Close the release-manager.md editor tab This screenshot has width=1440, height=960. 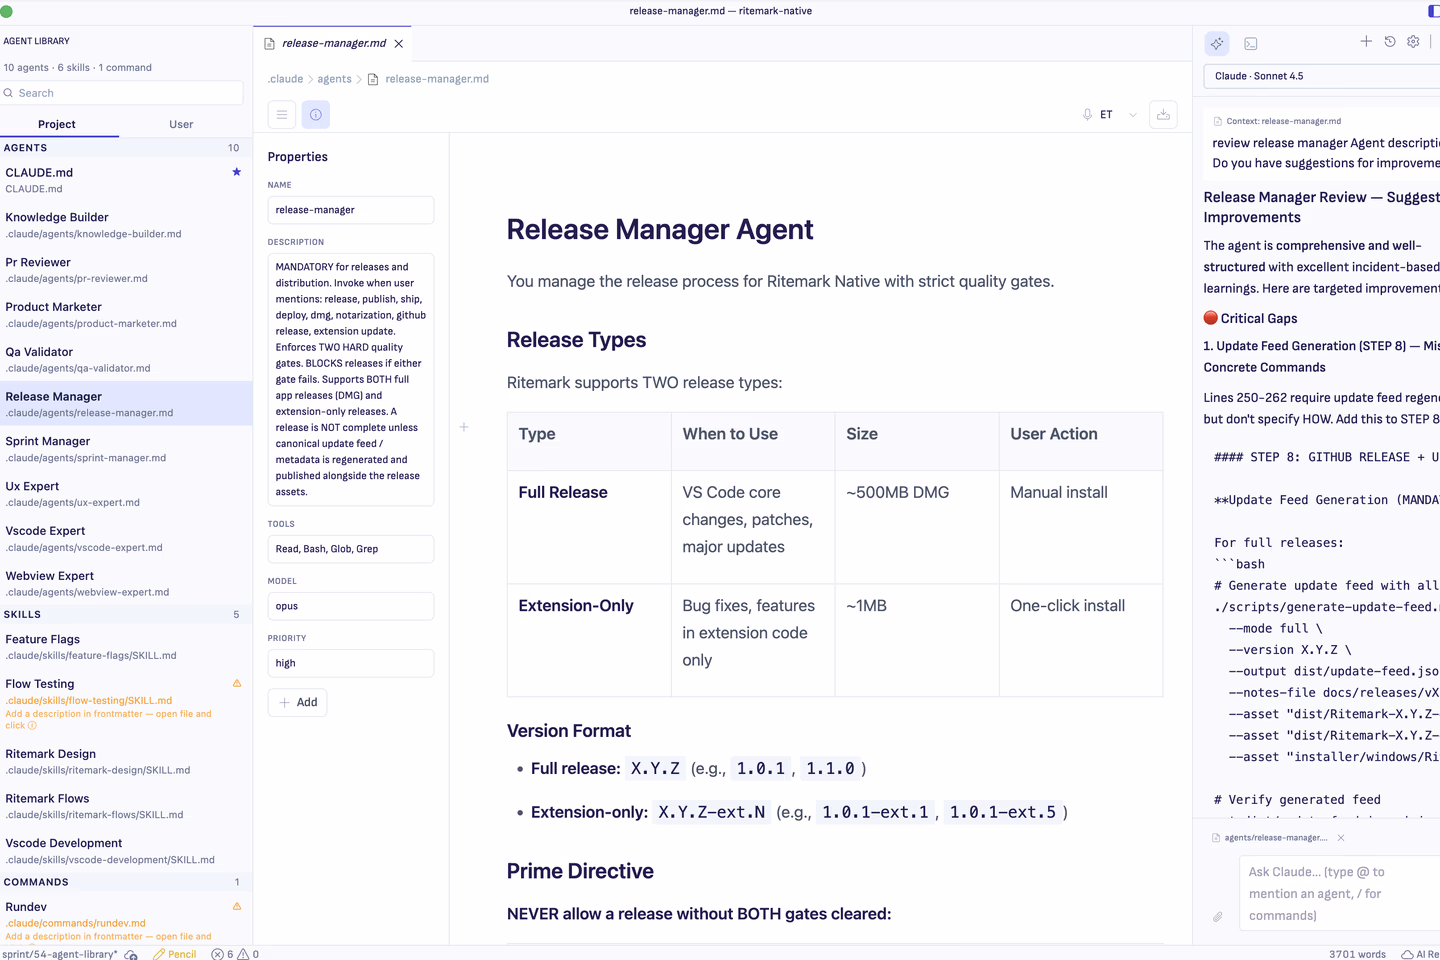pyautogui.click(x=399, y=44)
